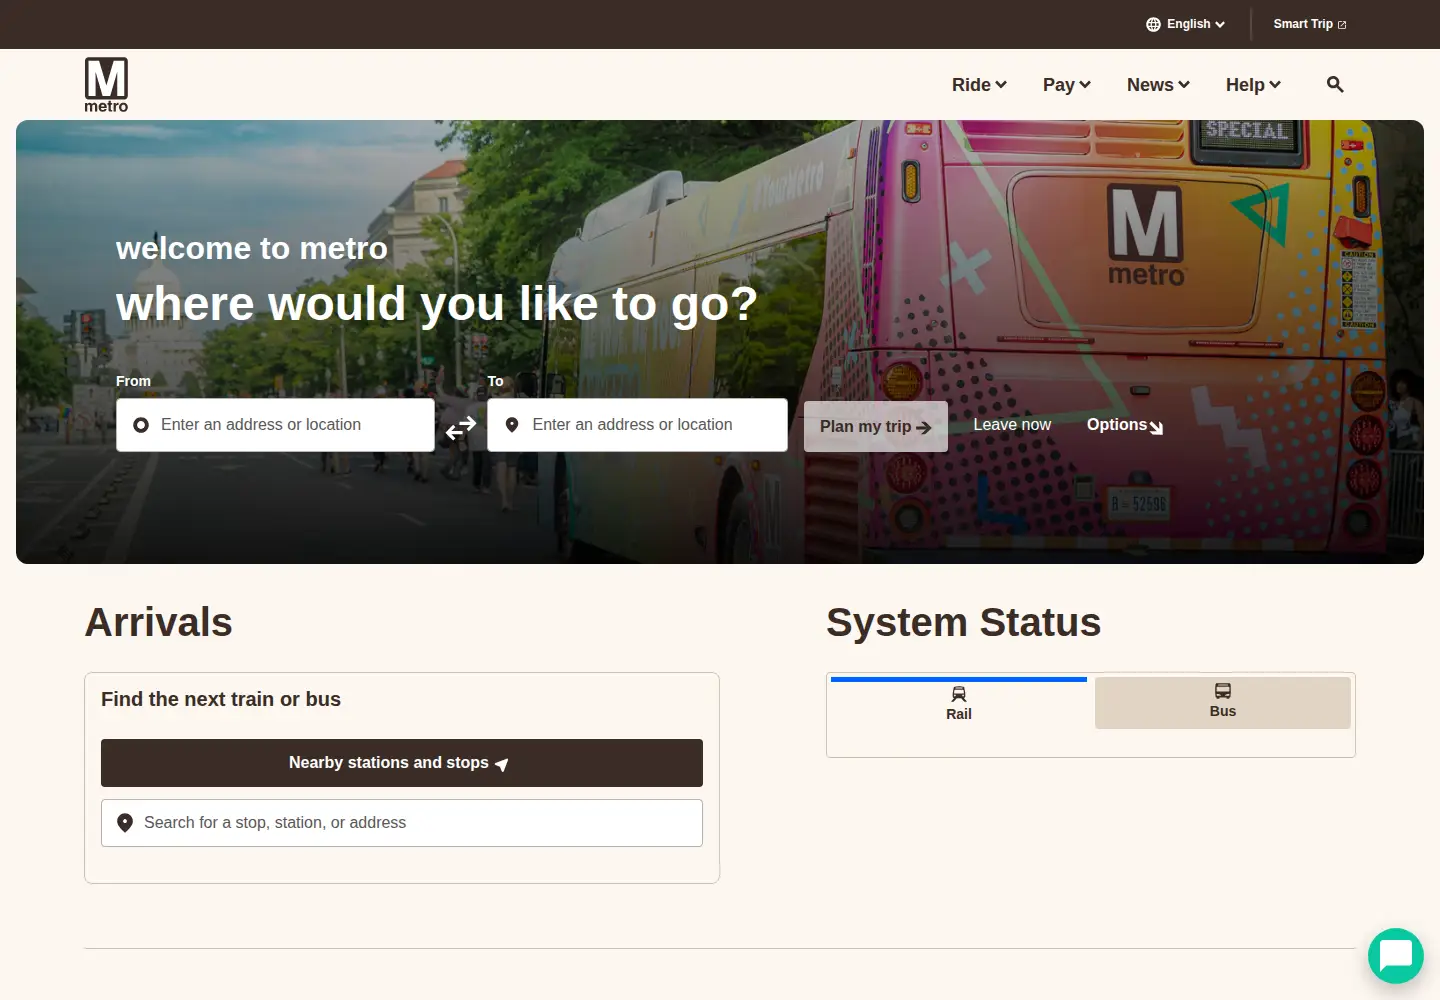Expand the Ride menu

click(x=979, y=85)
